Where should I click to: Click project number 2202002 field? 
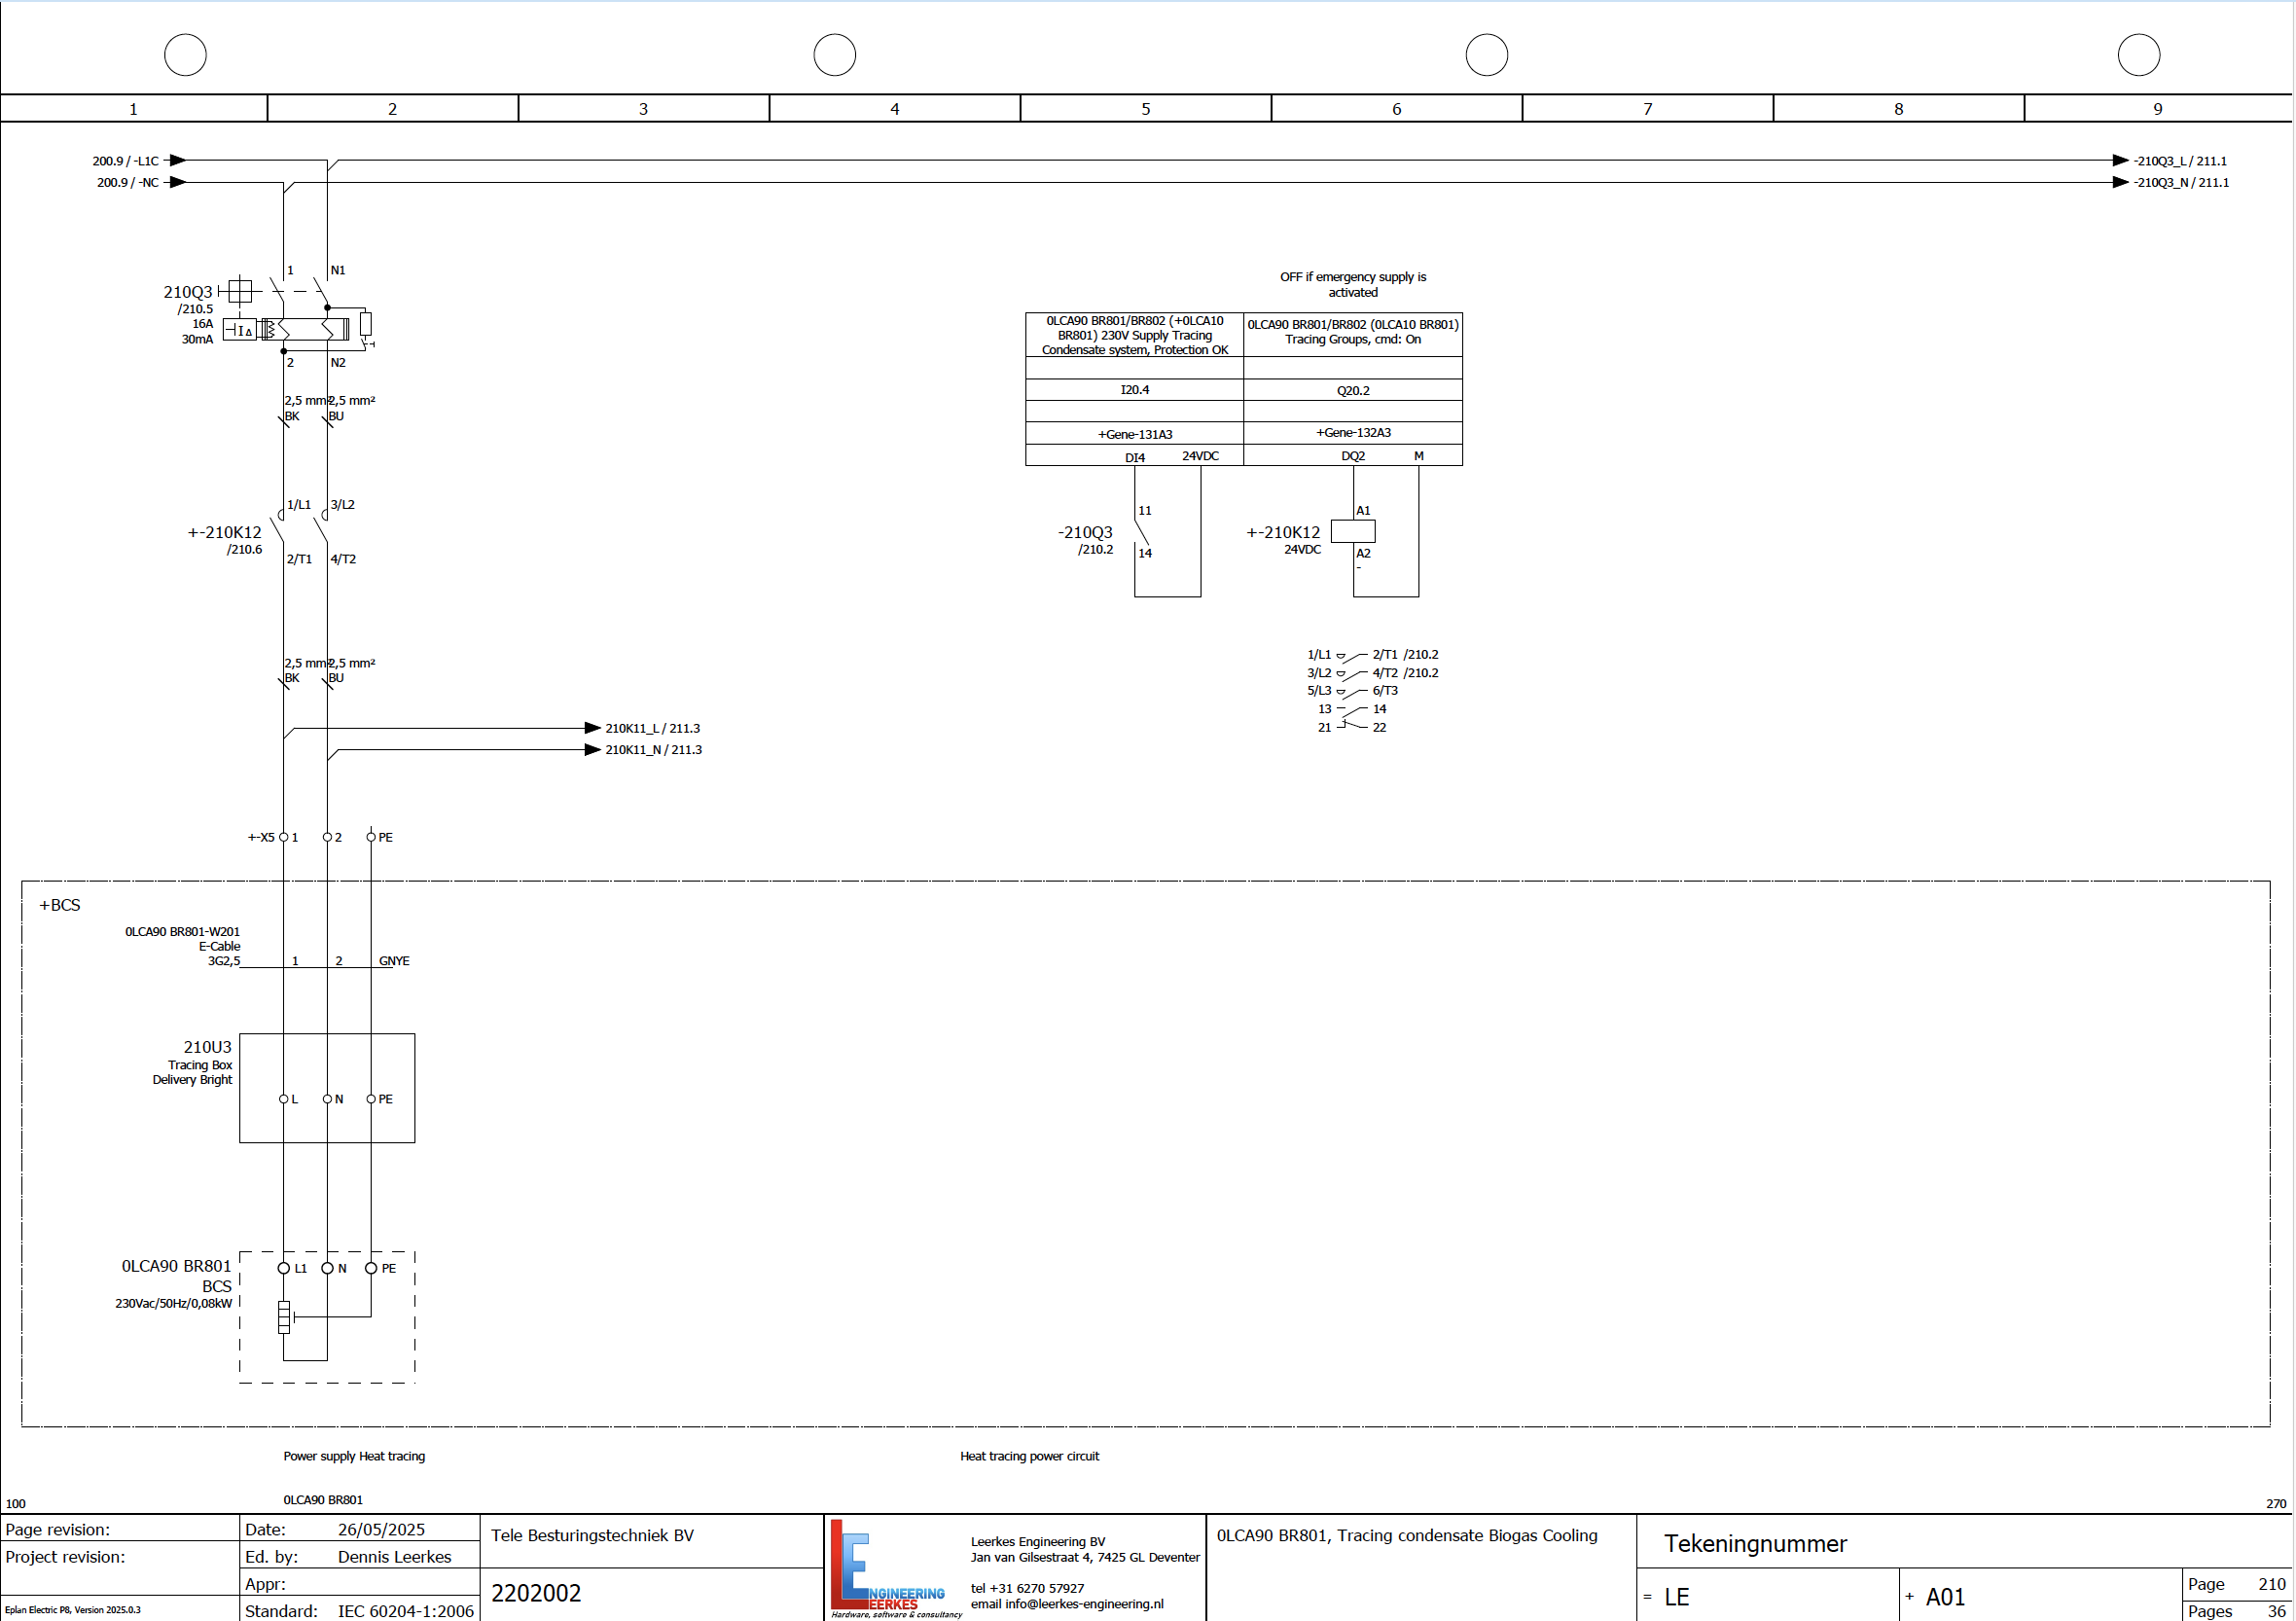(x=536, y=1593)
